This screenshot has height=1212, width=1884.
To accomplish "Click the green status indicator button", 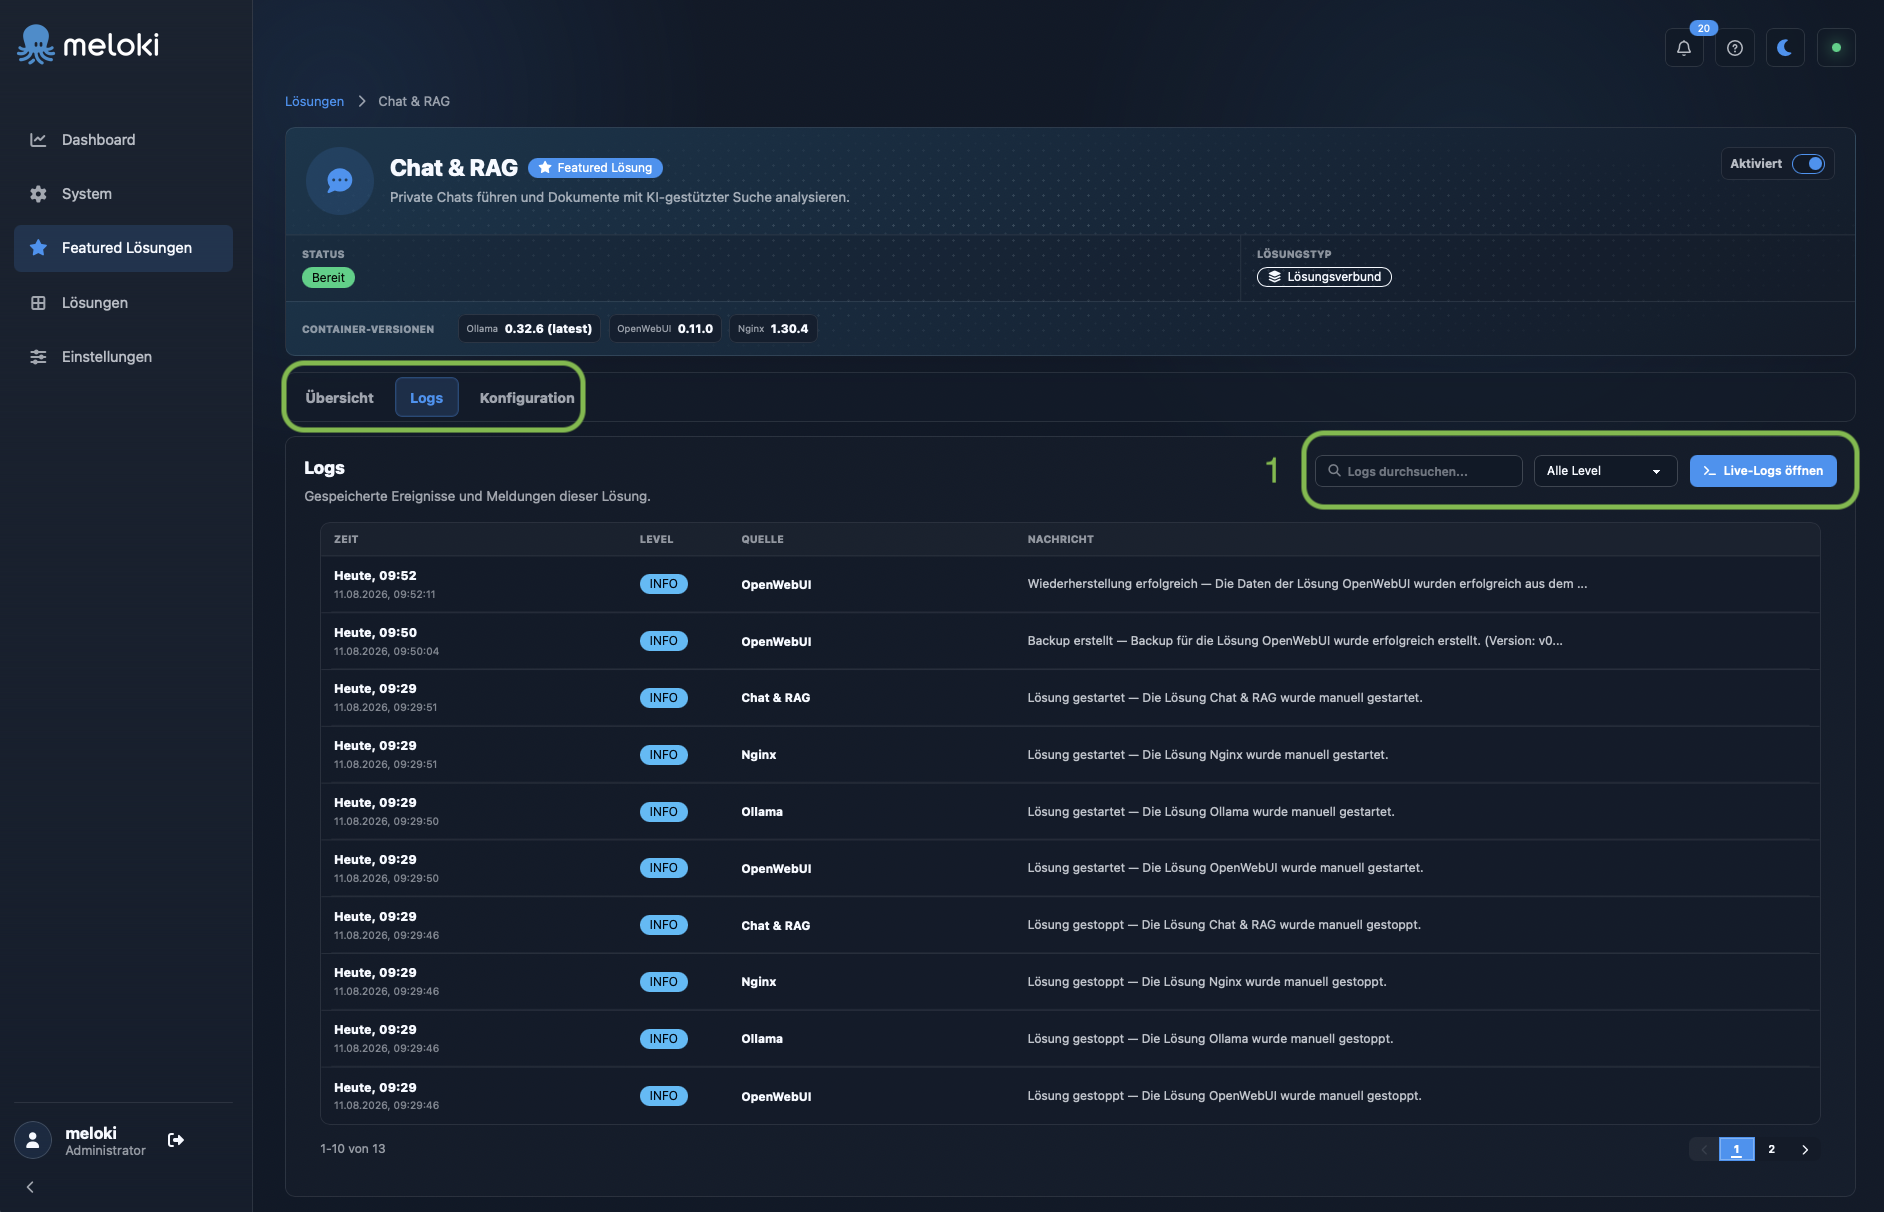I will [x=1836, y=48].
